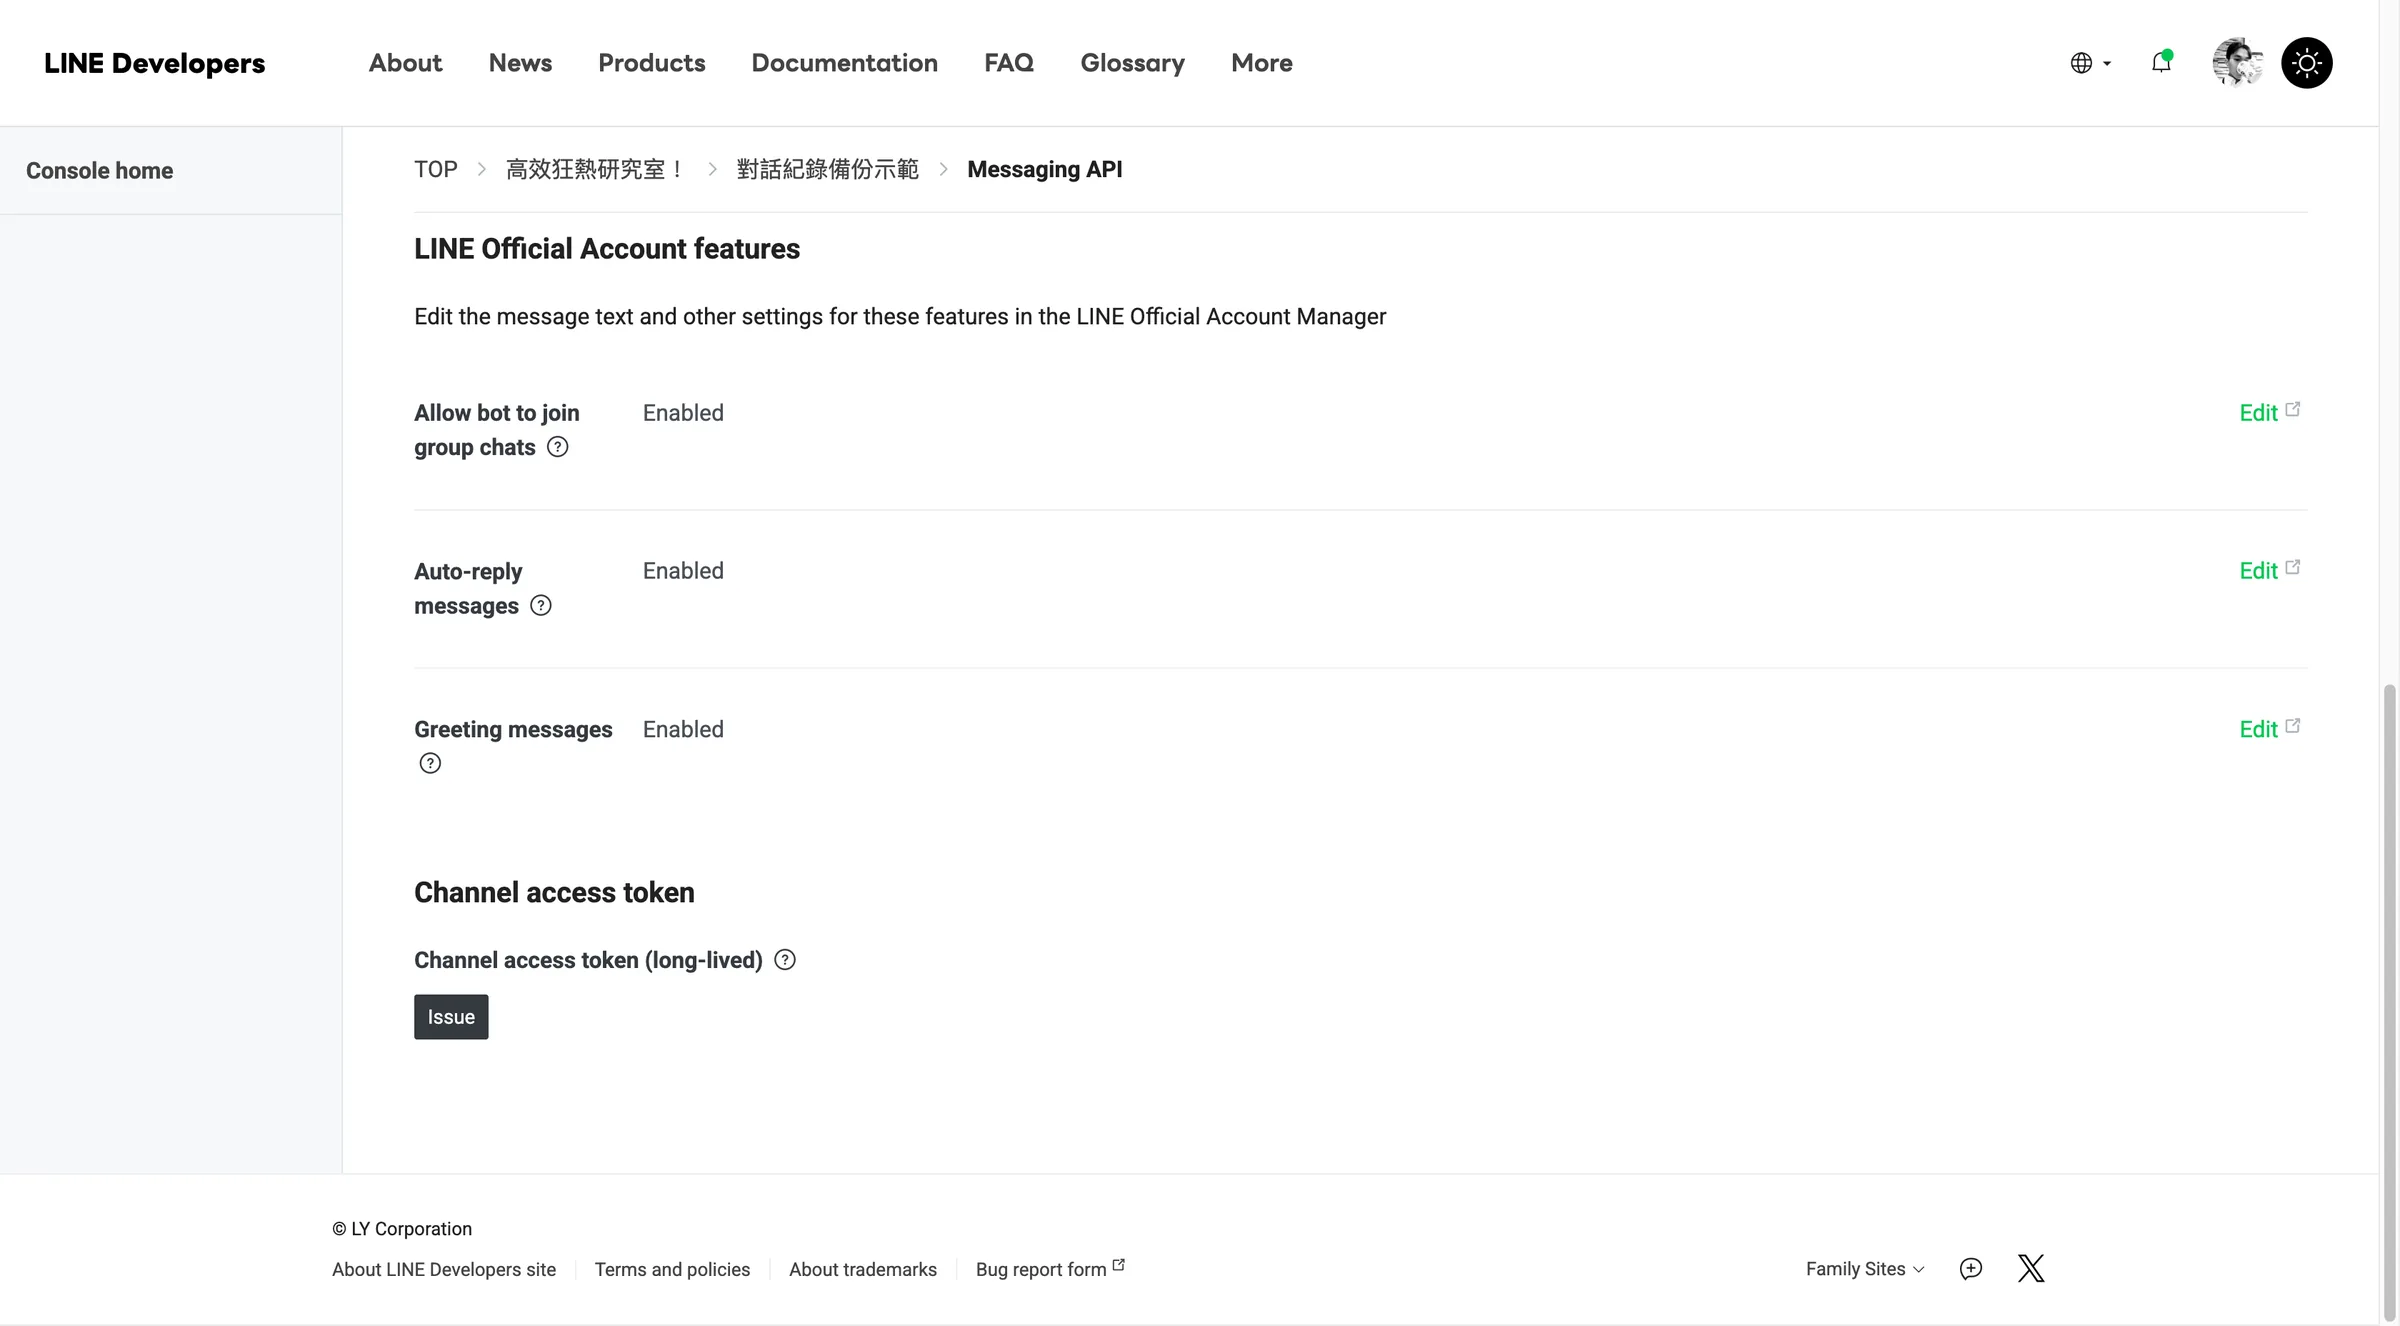Viewport: 2400px width, 1326px height.
Task: Open the Bug report form link
Action: 1050,1269
